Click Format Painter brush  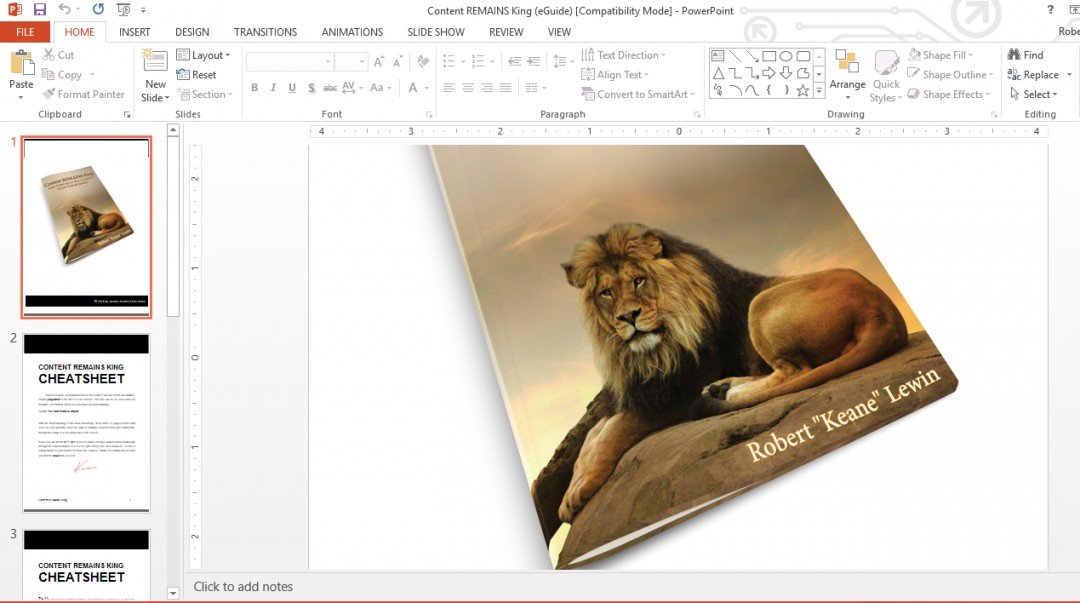tap(83, 94)
